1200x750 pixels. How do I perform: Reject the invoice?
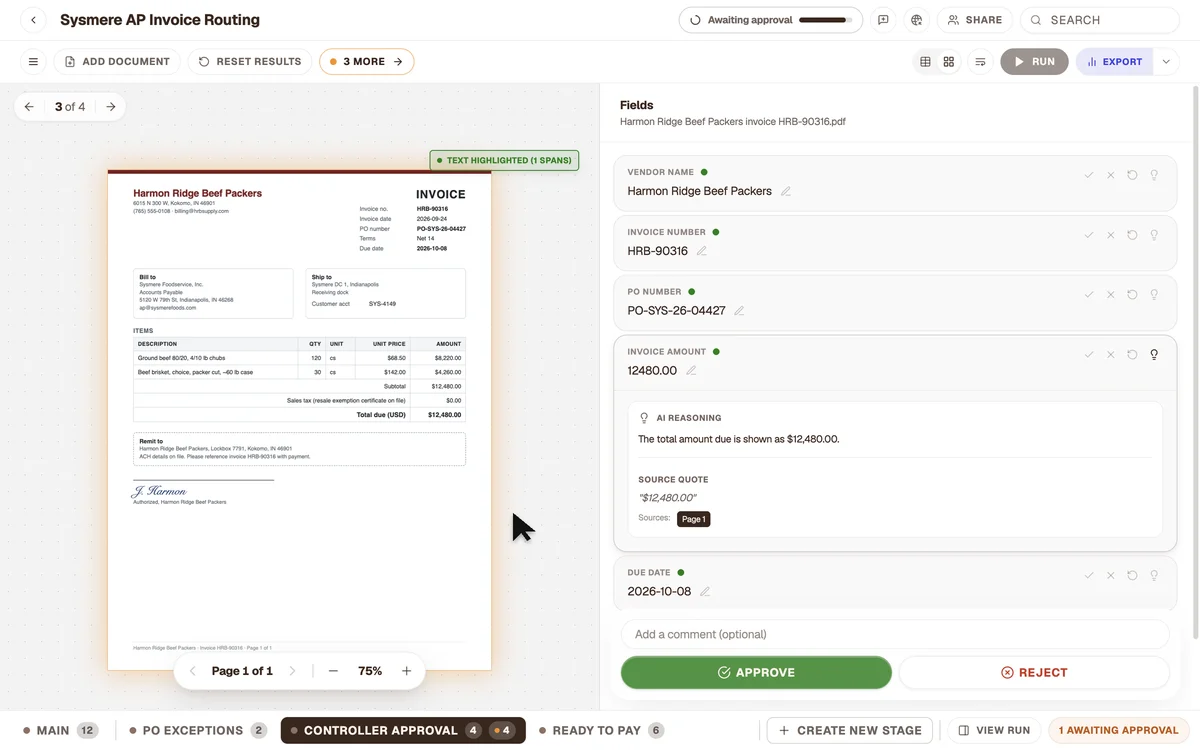(x=1034, y=673)
